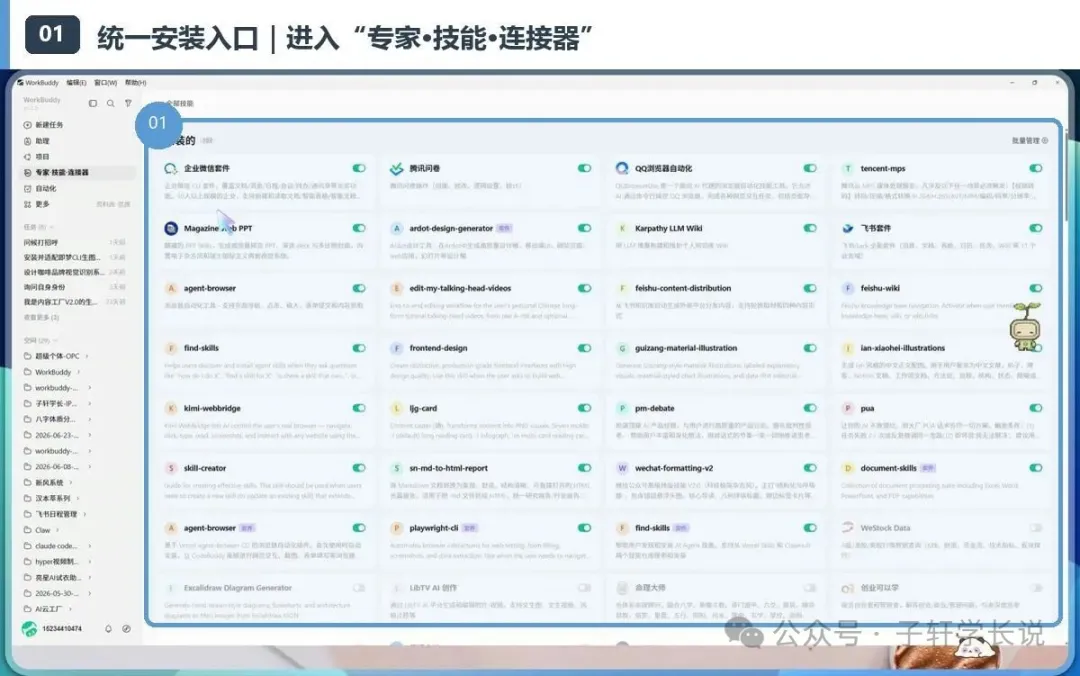Open the LibTV AI 创作 skill card
Screen dimensions: 1080x676
(x=490, y=599)
